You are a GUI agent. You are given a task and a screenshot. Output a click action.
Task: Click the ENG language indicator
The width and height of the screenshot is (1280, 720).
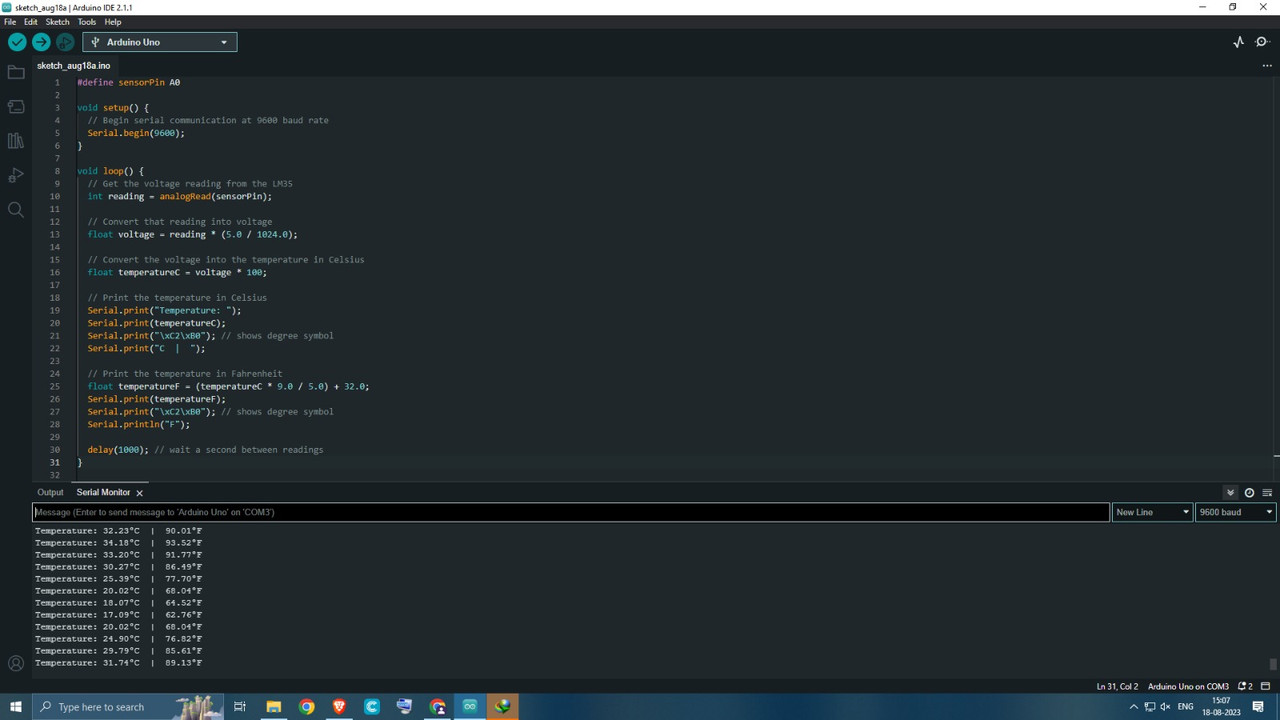click(x=1186, y=707)
